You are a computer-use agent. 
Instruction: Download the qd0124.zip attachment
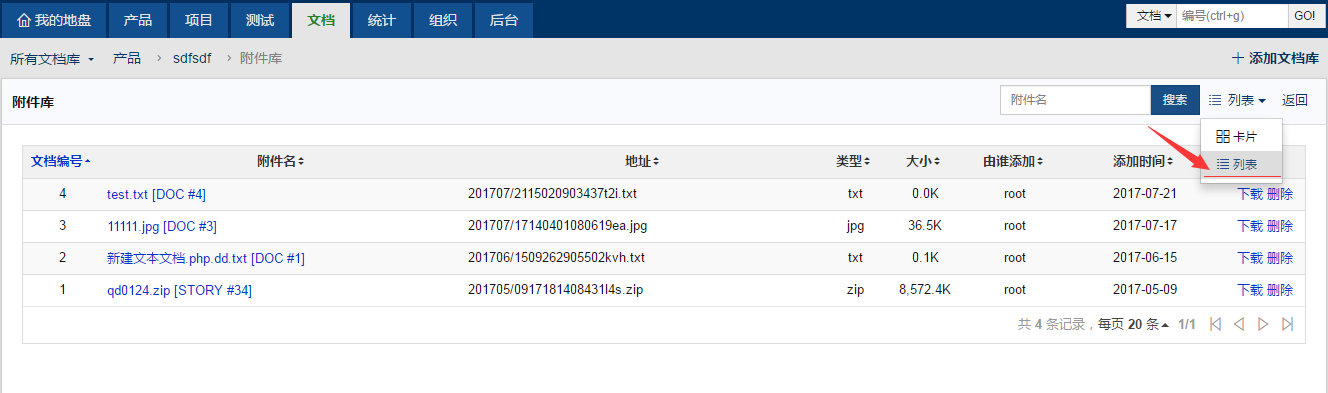click(x=1250, y=290)
